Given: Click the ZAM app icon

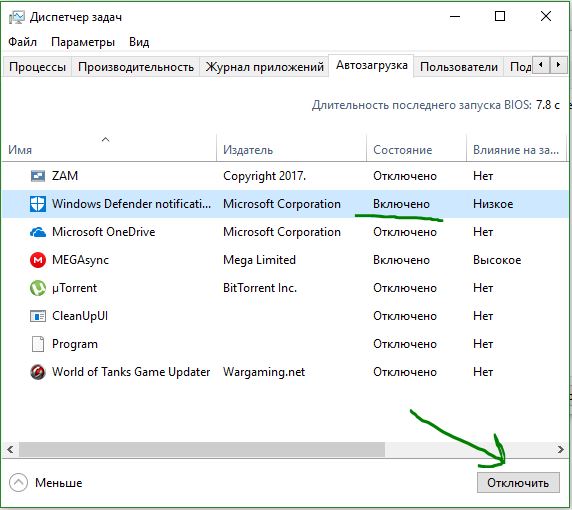Looking at the screenshot, I should coord(38,176).
